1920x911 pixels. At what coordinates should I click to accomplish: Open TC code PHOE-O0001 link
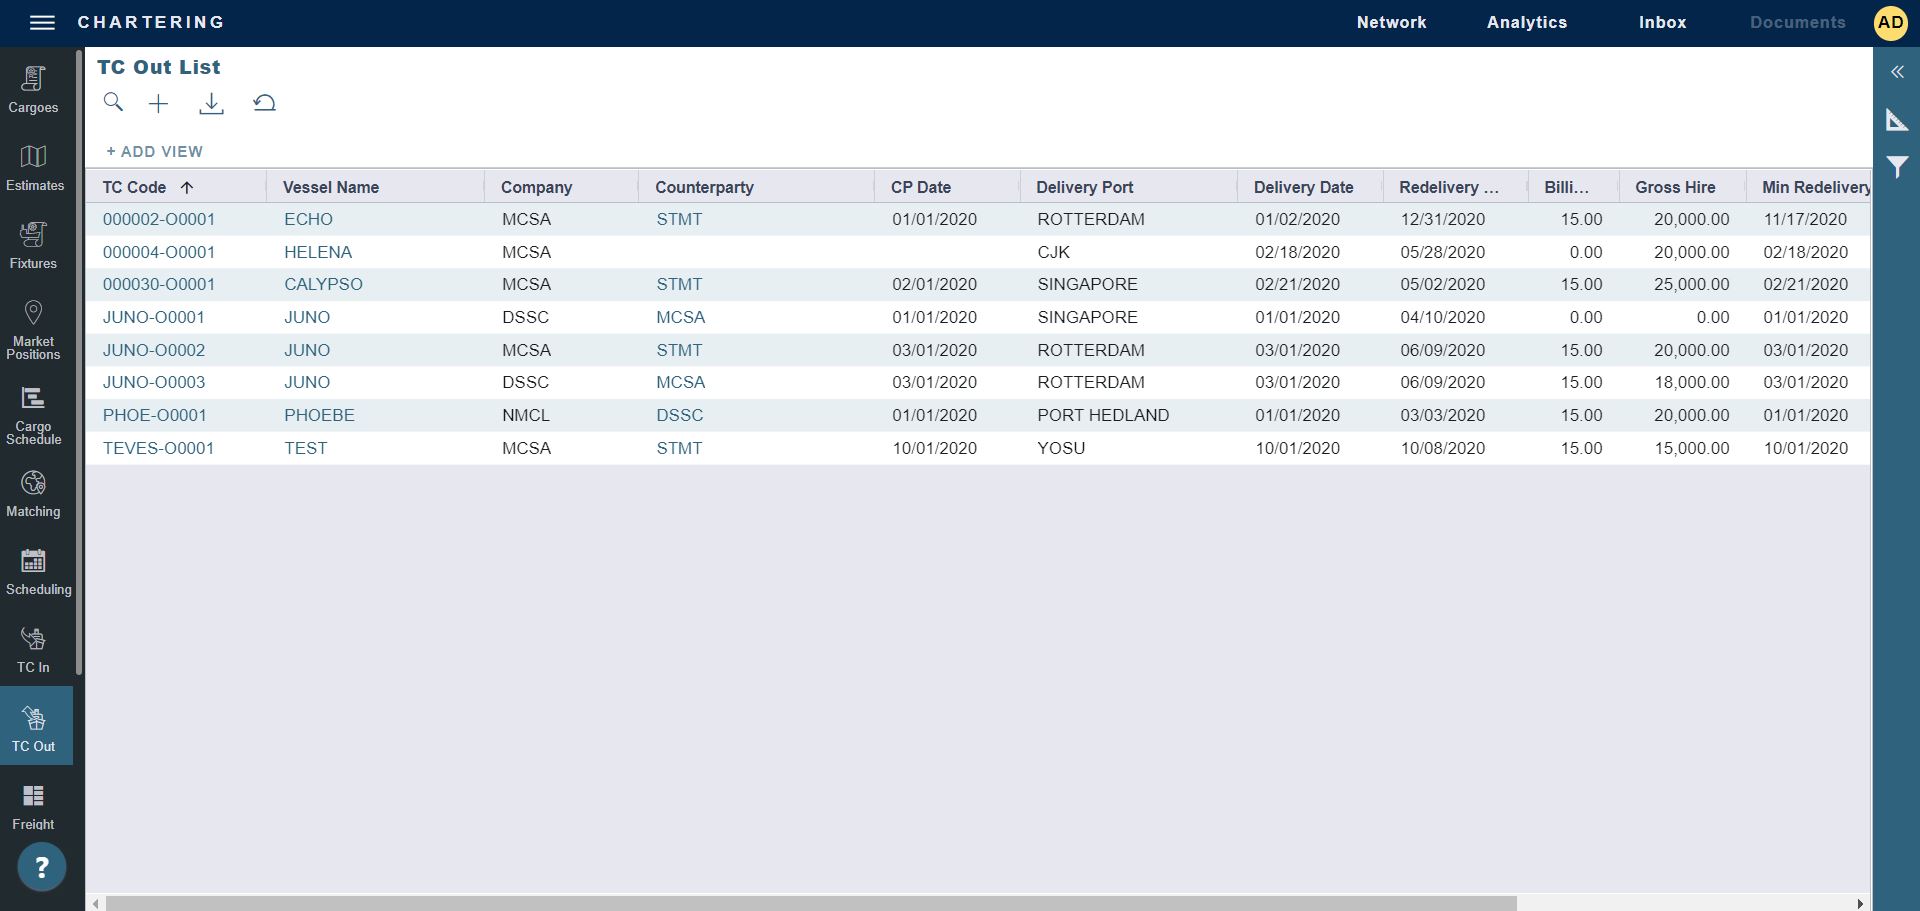click(155, 415)
